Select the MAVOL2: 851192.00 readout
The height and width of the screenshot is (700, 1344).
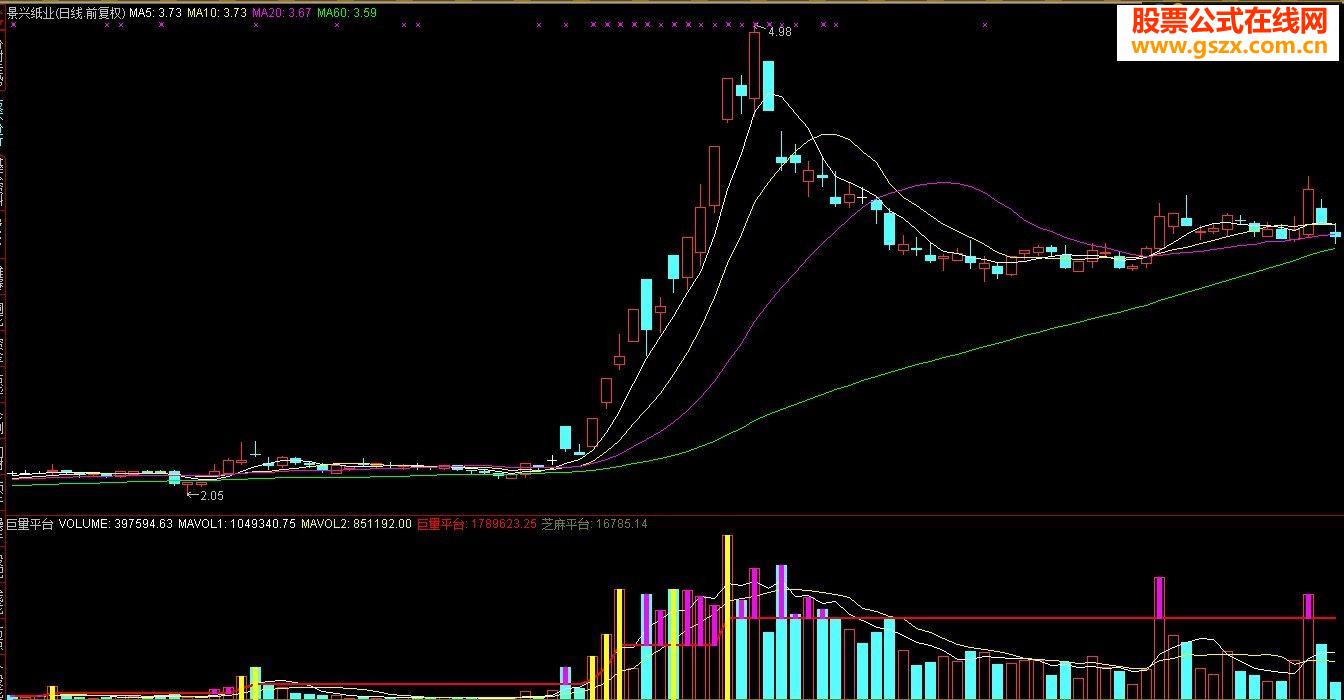click(x=356, y=523)
